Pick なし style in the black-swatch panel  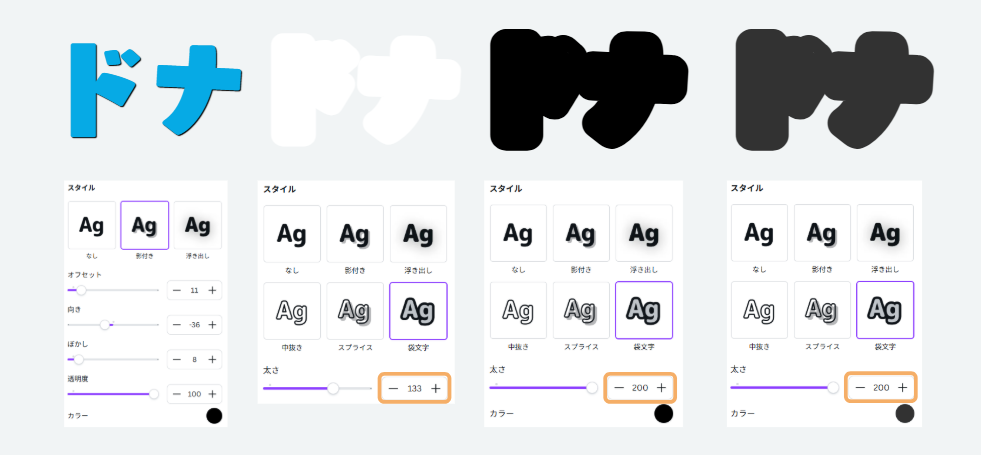tap(518, 233)
